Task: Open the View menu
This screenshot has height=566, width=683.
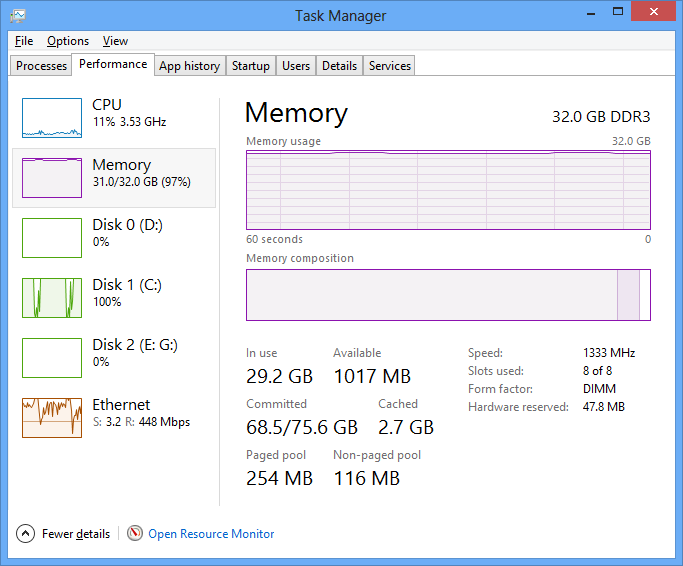Action: tap(115, 41)
